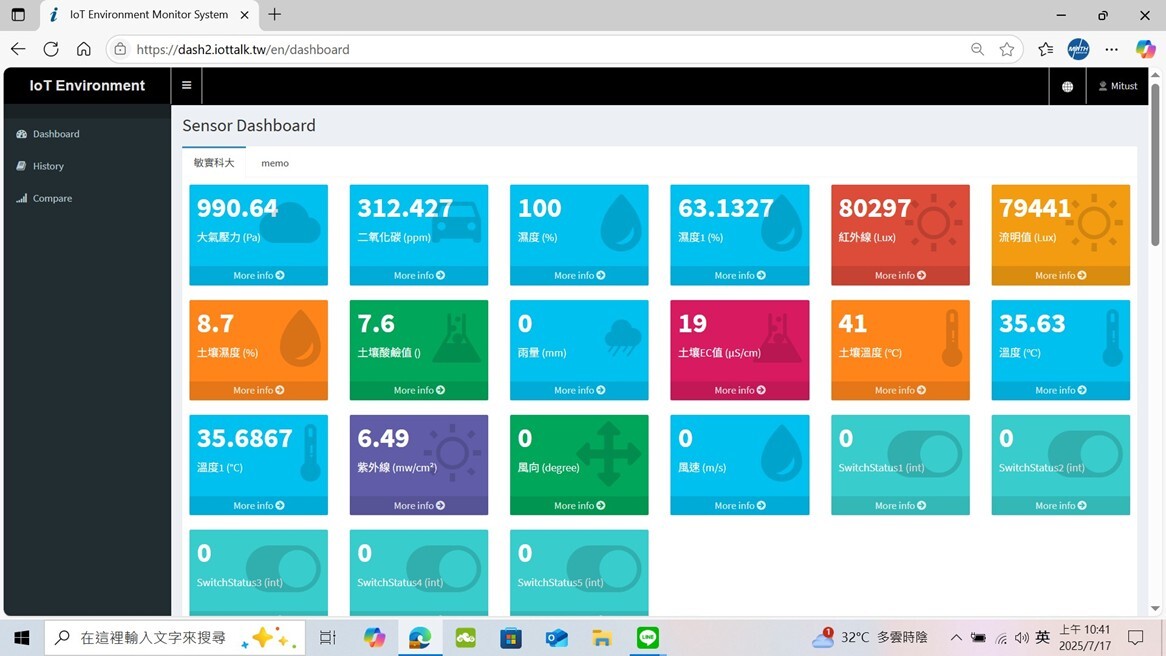Click the globe language icon
The image size is (1166, 656).
[x=1067, y=87]
